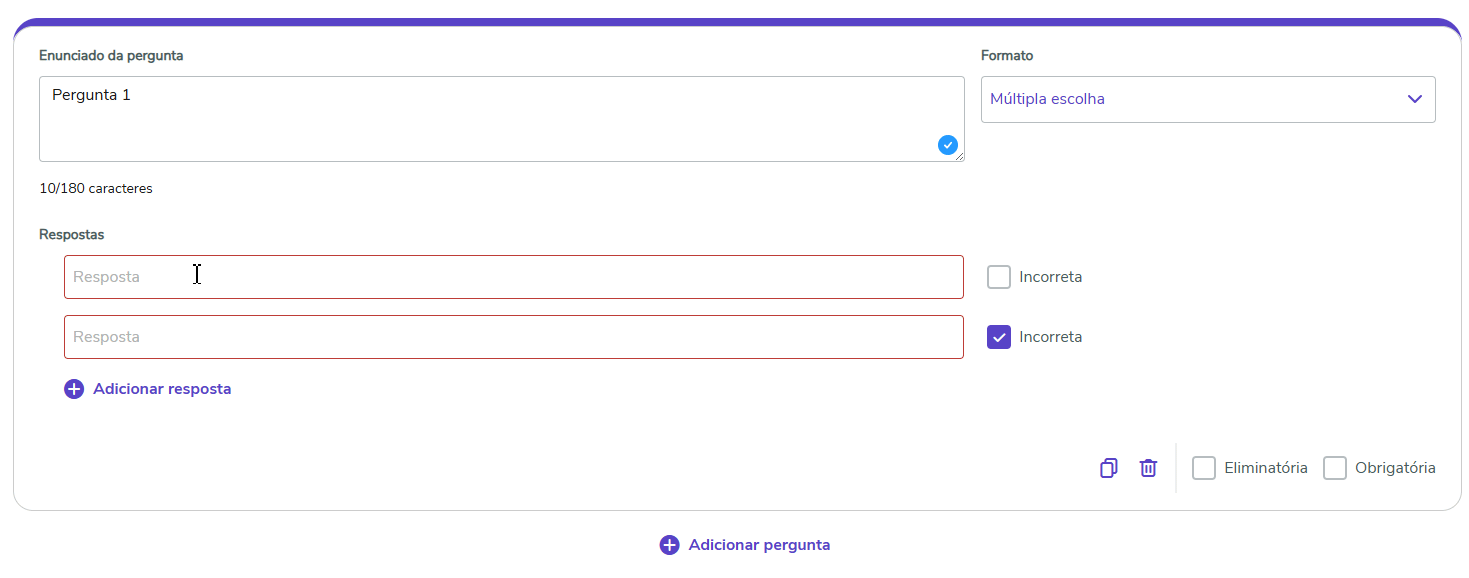Viewport: 1469px width, 578px height.
Task: Click the resize handle of the question textarea
Action: coord(960,157)
